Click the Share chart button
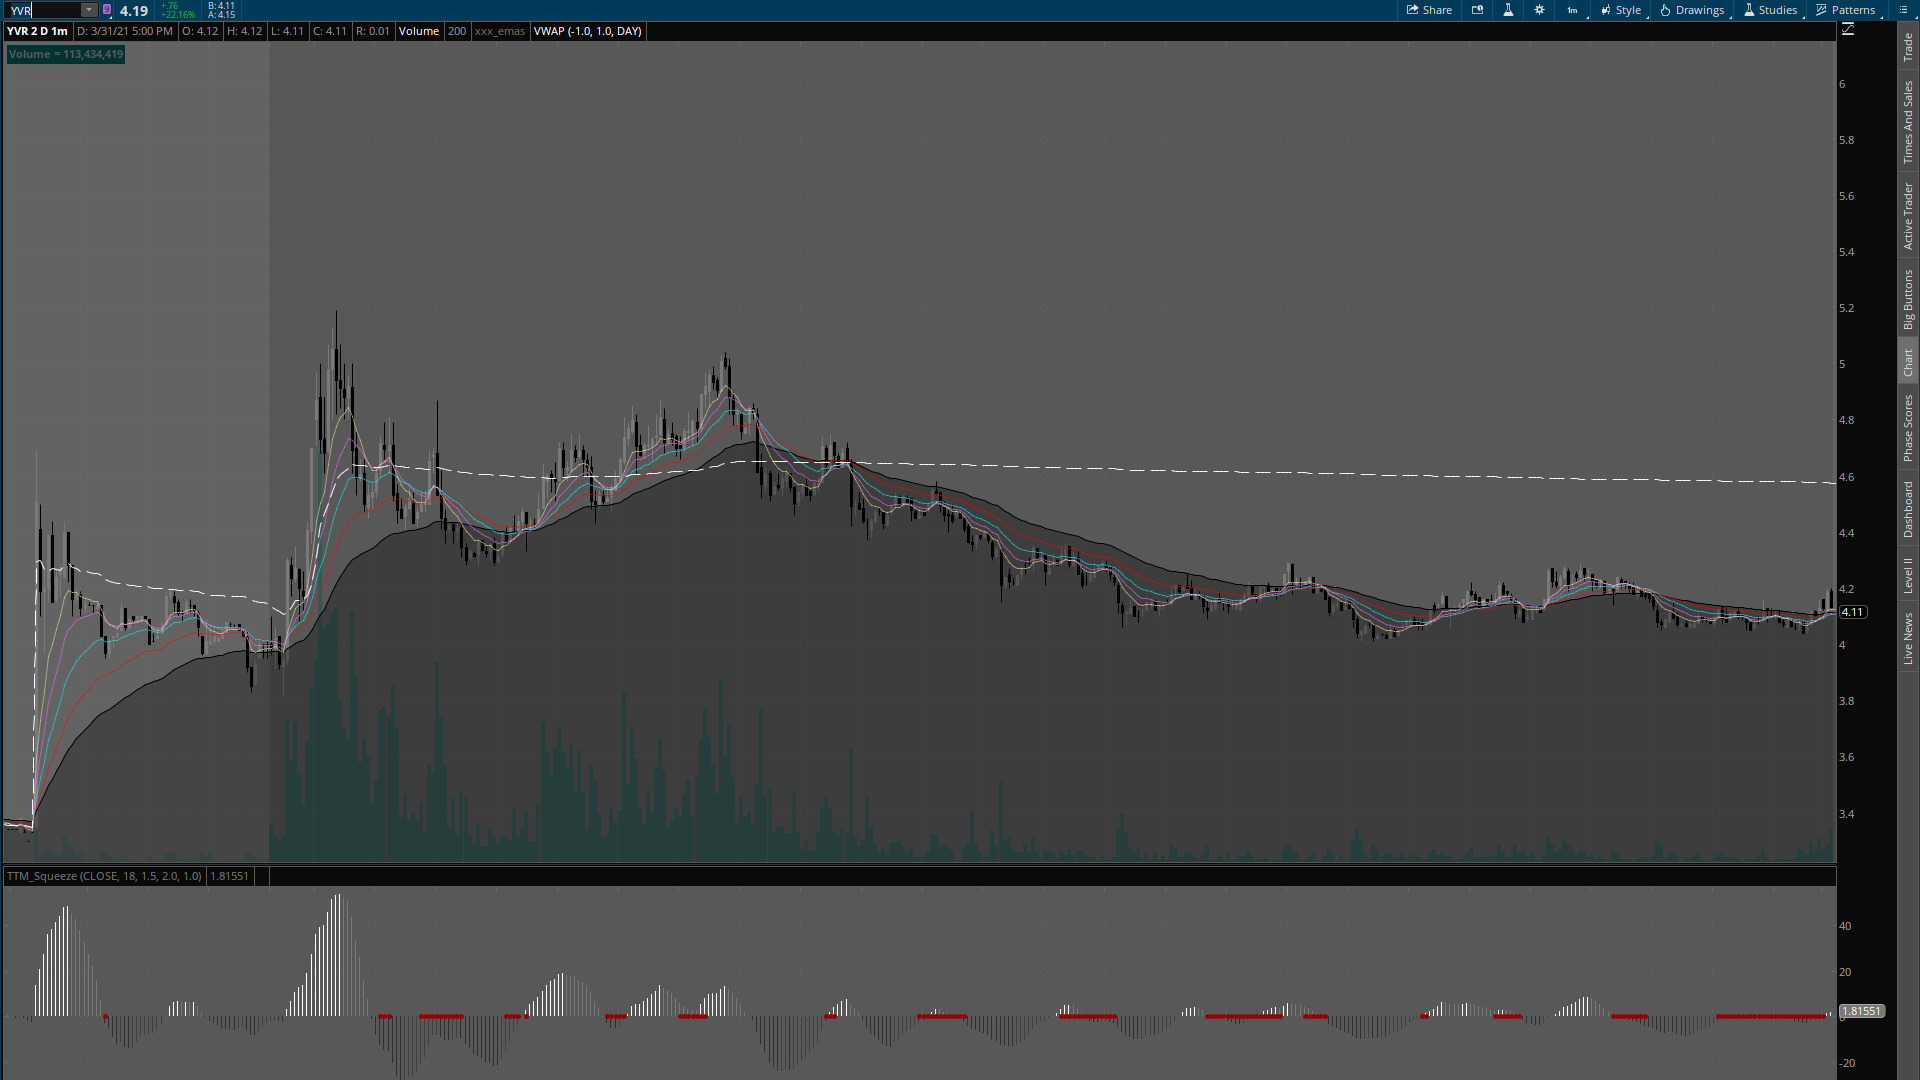 point(1429,10)
